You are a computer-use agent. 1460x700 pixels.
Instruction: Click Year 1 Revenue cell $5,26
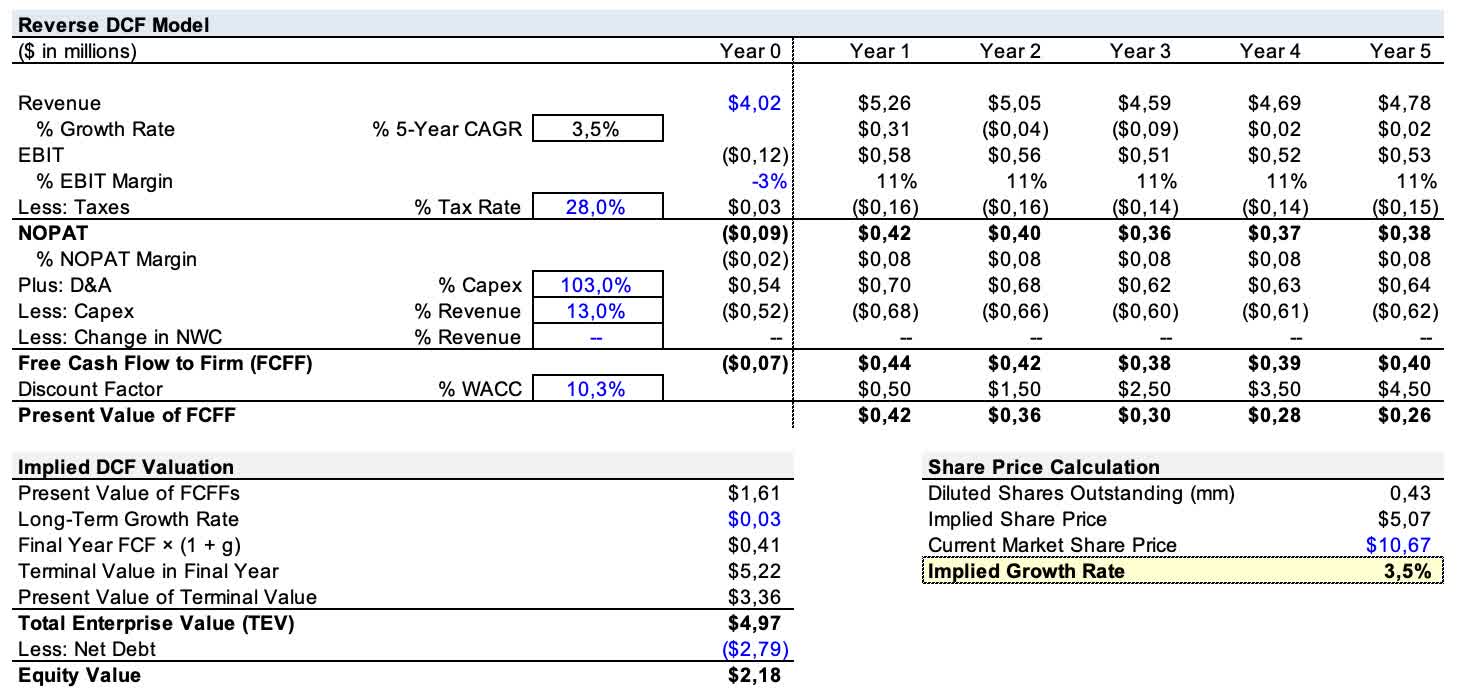[x=885, y=103]
